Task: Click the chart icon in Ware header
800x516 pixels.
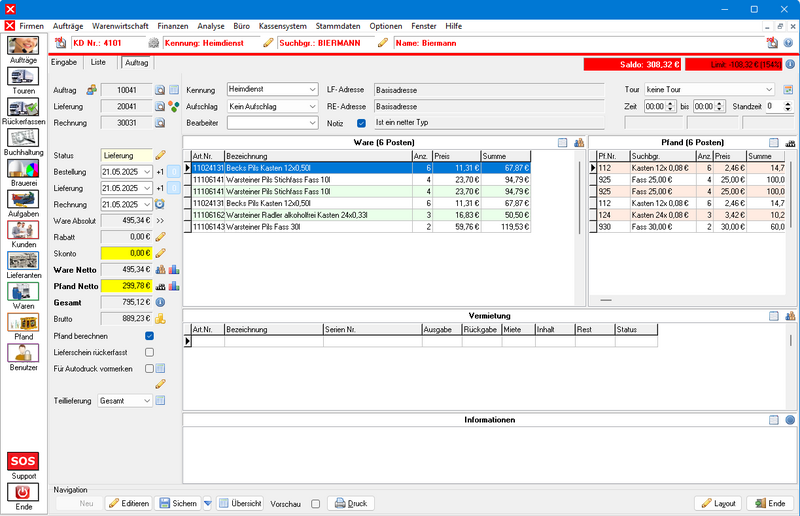Action: click(x=578, y=143)
